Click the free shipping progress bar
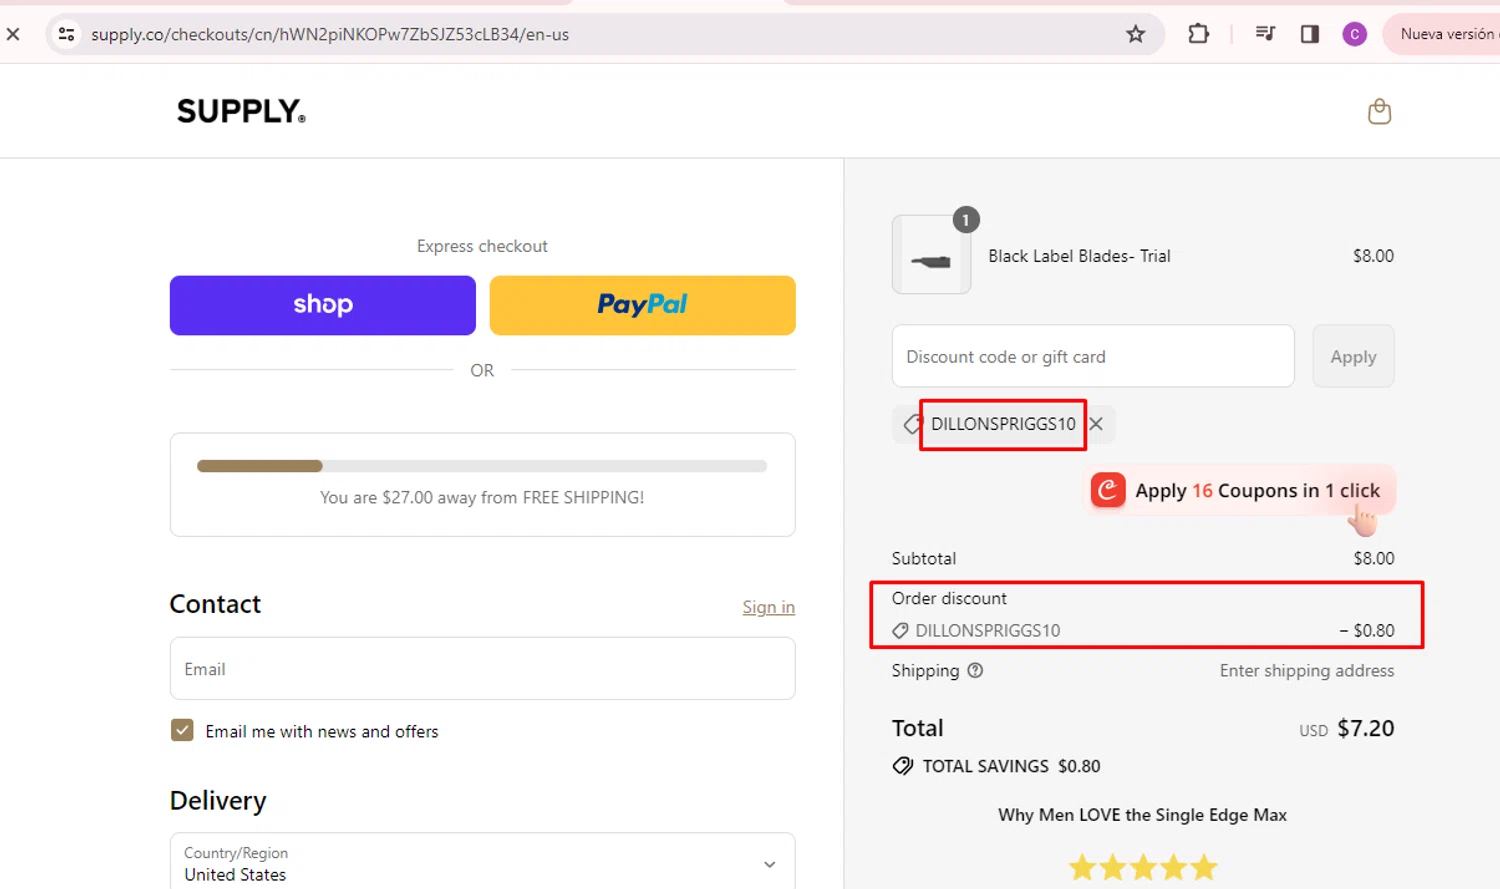 [482, 466]
